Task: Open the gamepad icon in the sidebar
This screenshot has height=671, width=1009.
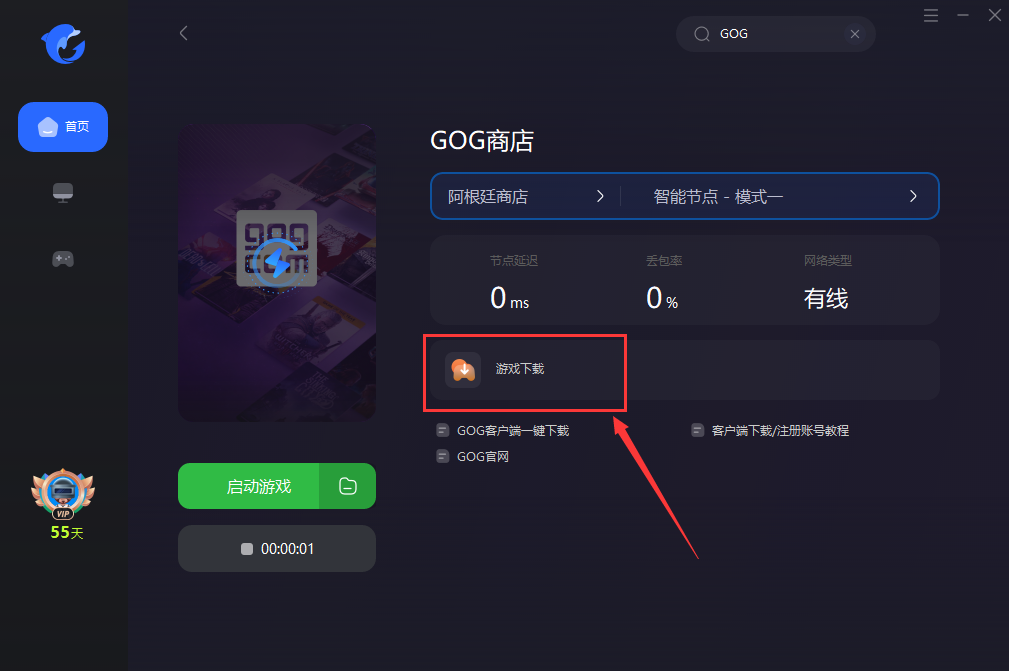Action: coord(62,259)
